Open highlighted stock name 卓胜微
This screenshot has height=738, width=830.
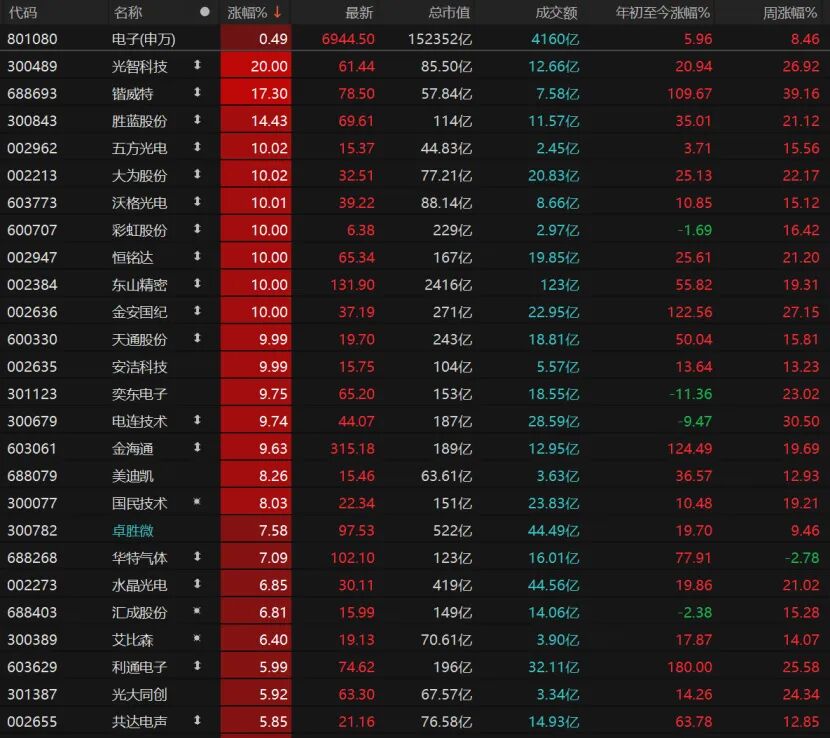tap(132, 531)
